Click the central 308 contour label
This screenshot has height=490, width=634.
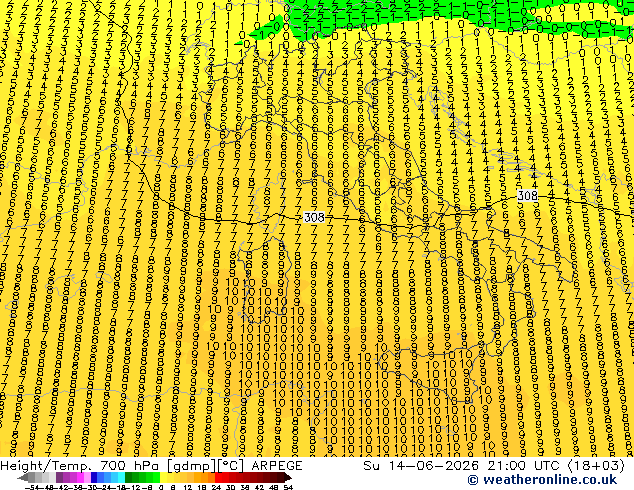(x=314, y=218)
